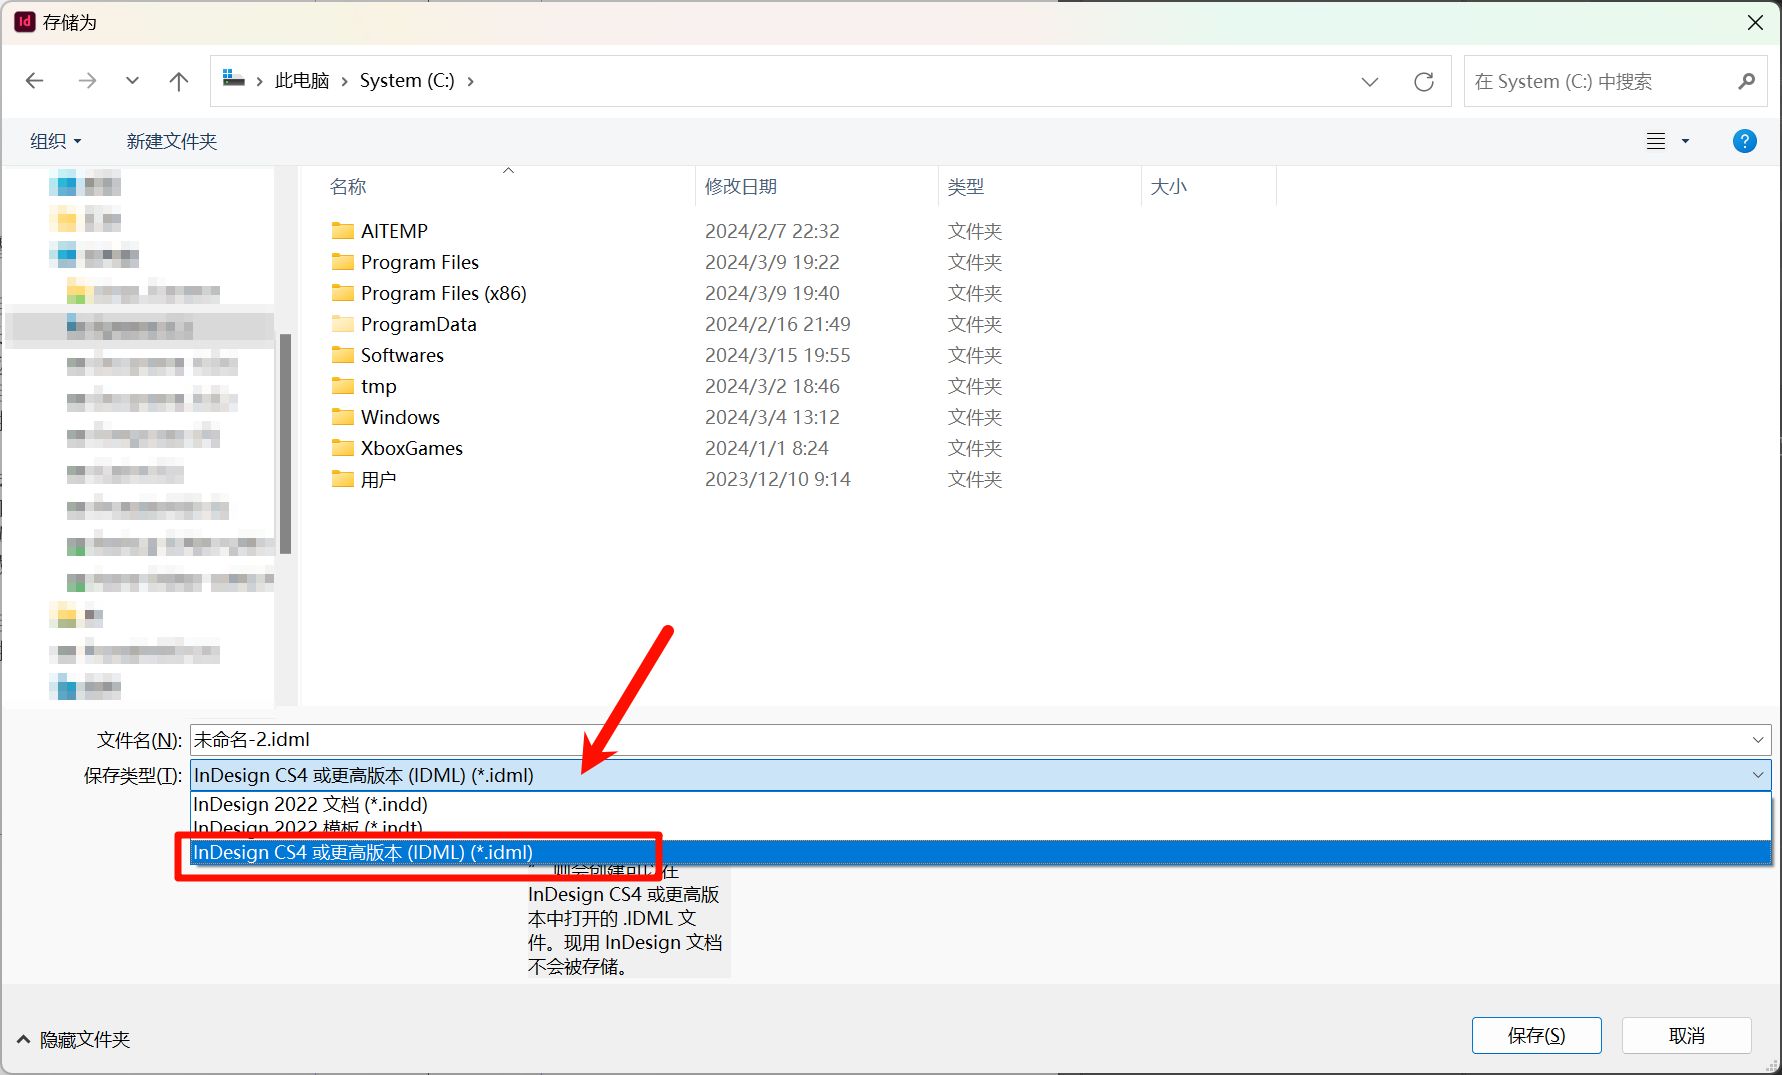Image resolution: width=1782 pixels, height=1075 pixels.
Task: Open the 组织 dropdown menu
Action: point(55,141)
